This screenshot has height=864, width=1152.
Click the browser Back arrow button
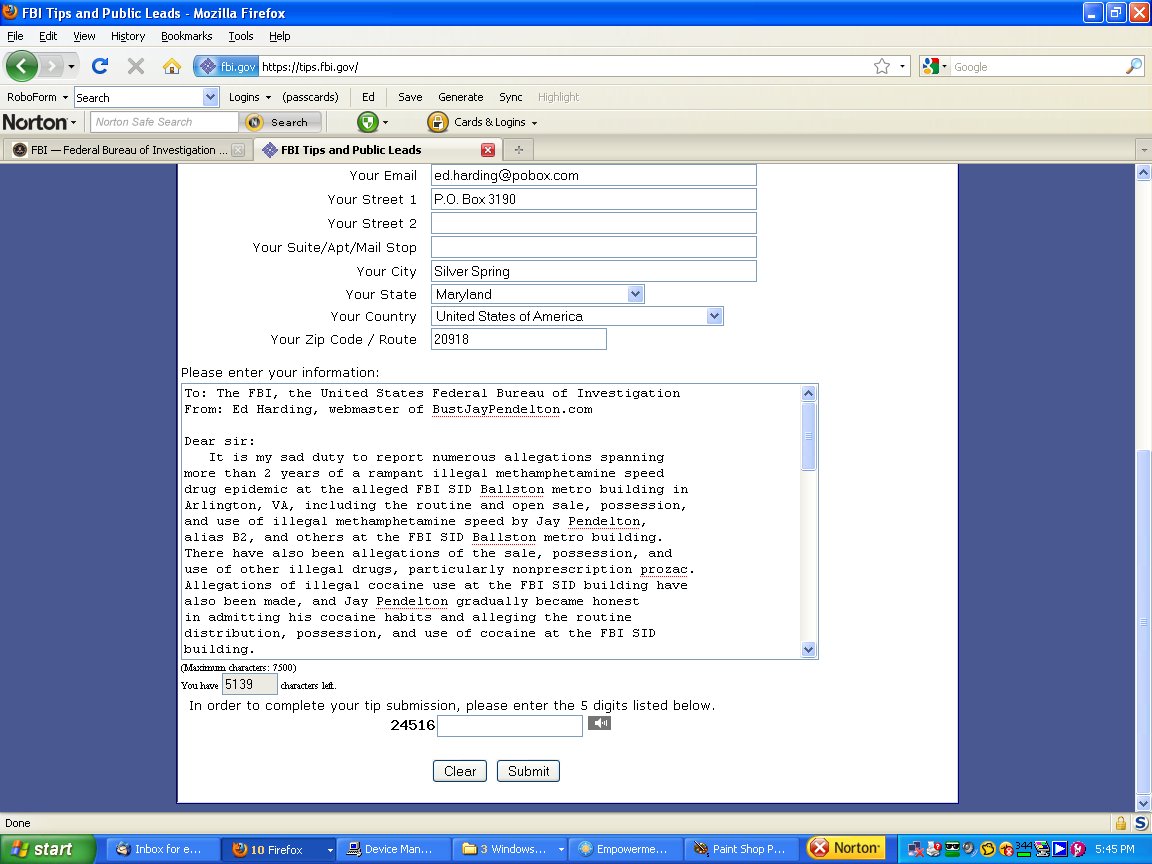point(21,66)
